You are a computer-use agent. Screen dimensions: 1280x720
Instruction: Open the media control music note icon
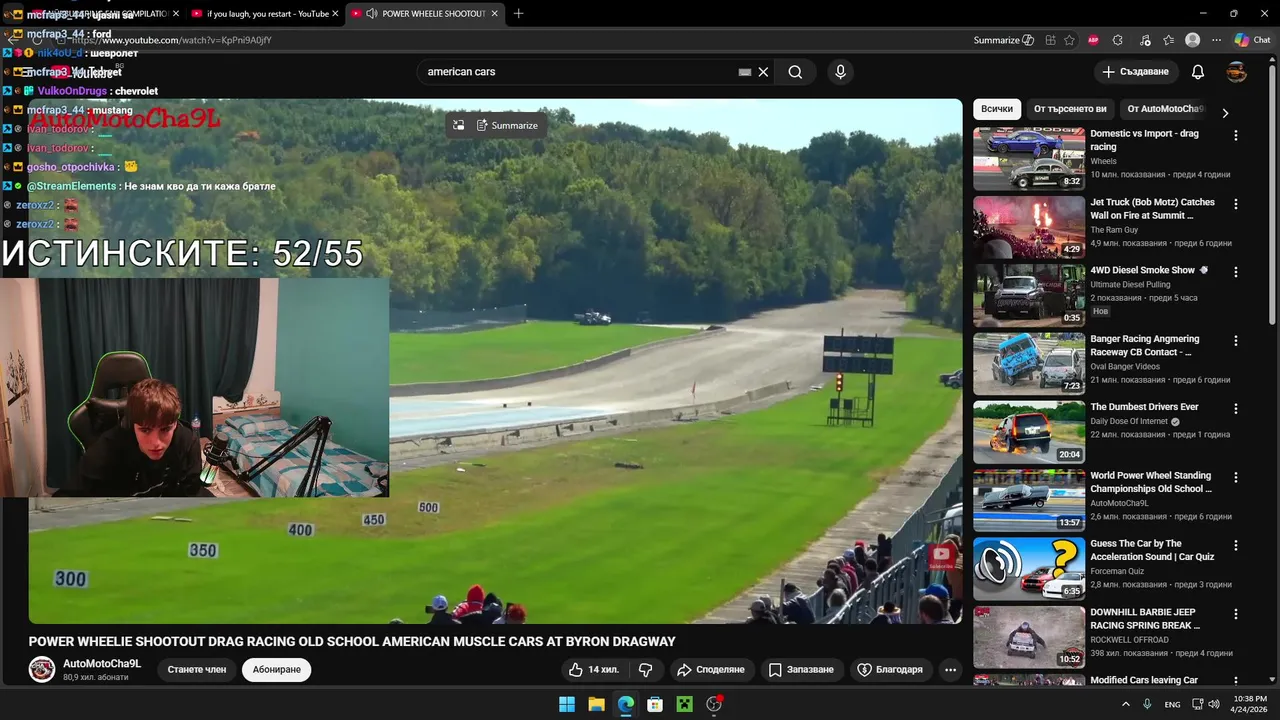pos(1144,40)
